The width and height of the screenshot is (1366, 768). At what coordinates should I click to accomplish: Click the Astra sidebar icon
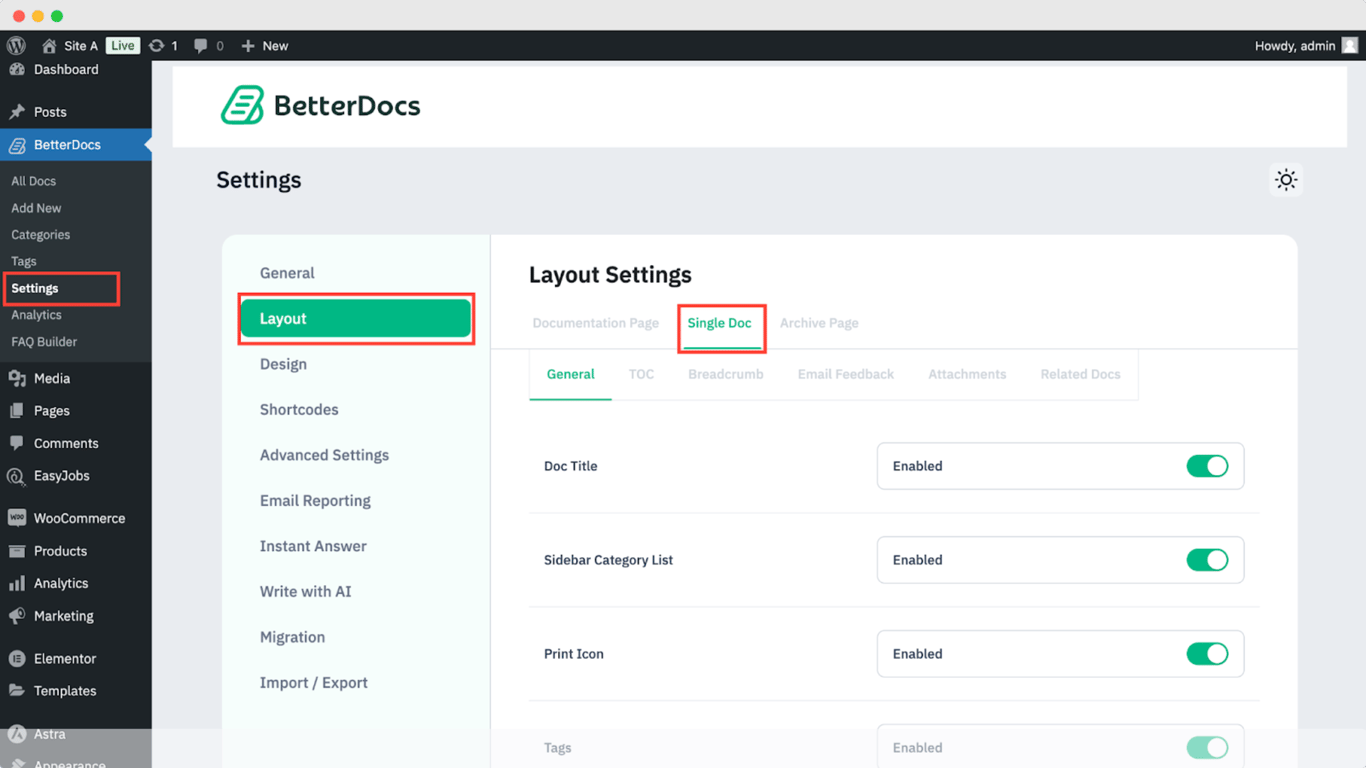coord(17,734)
